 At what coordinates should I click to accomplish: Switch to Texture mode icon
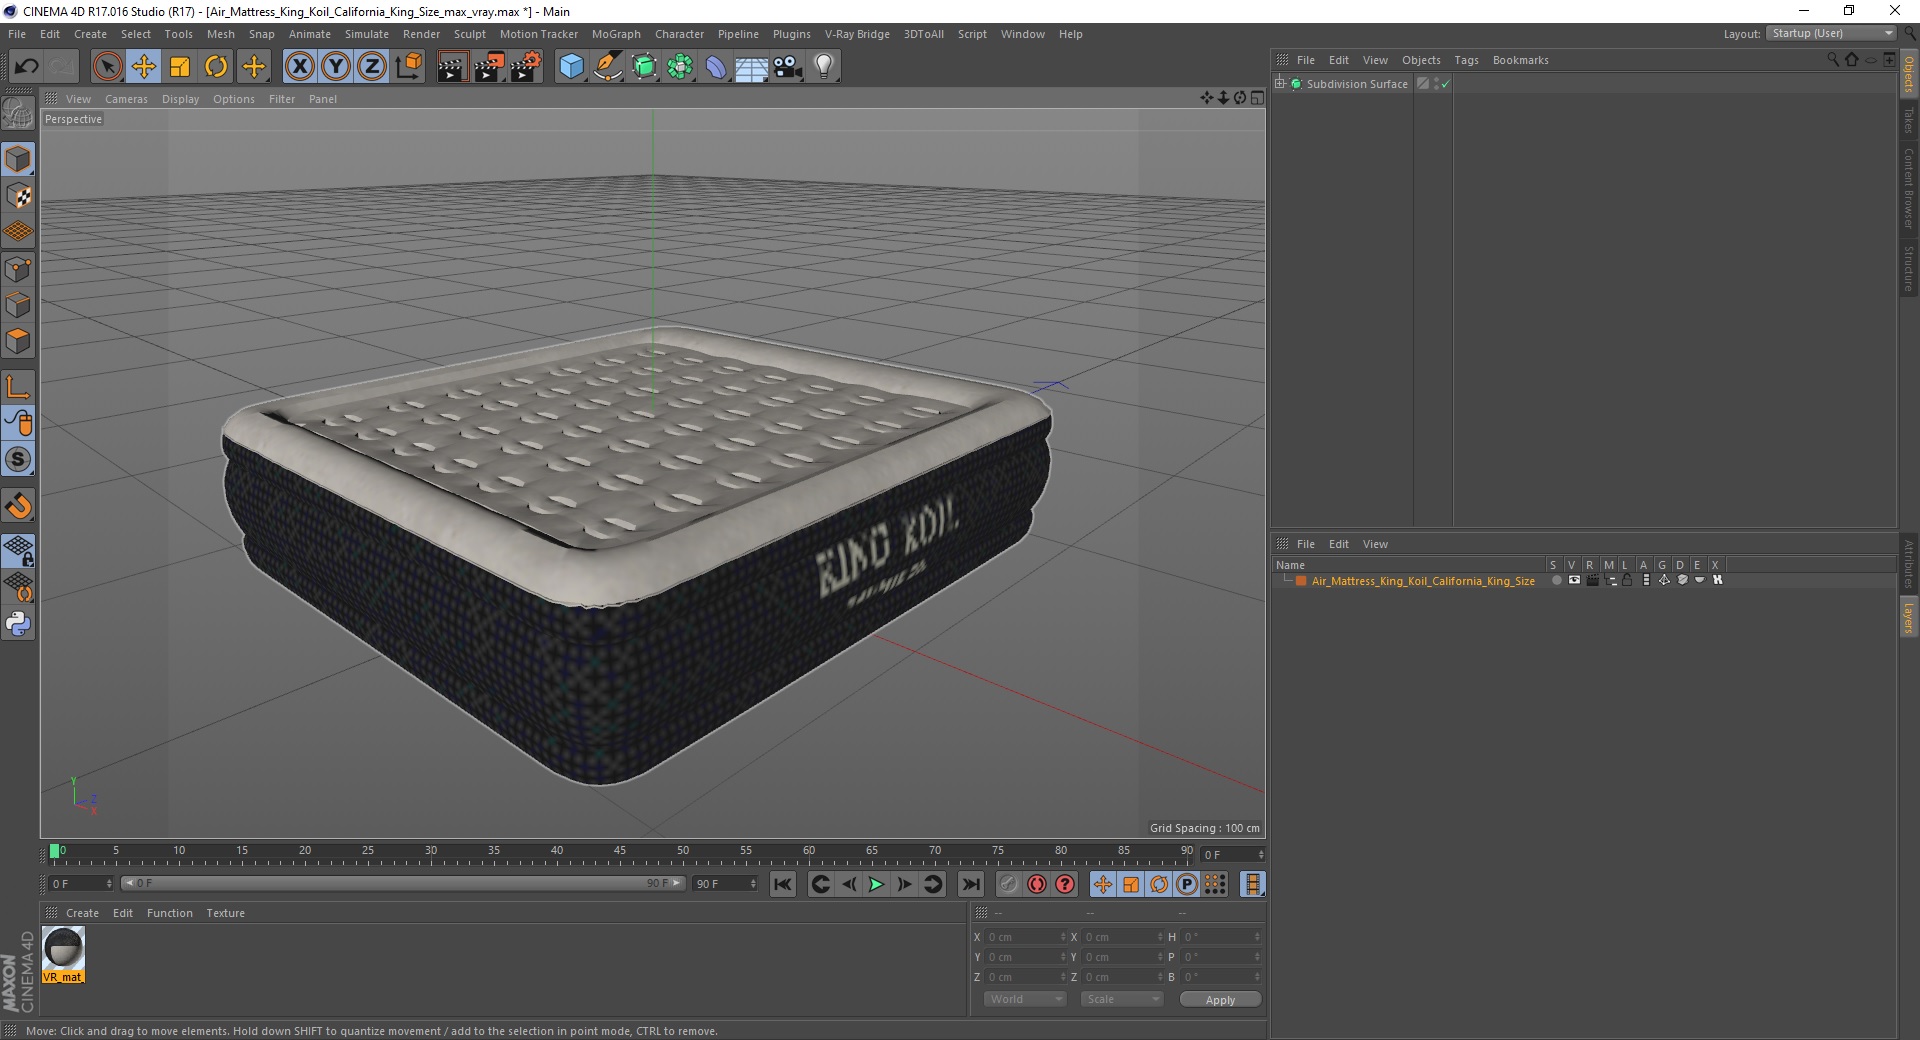point(18,196)
